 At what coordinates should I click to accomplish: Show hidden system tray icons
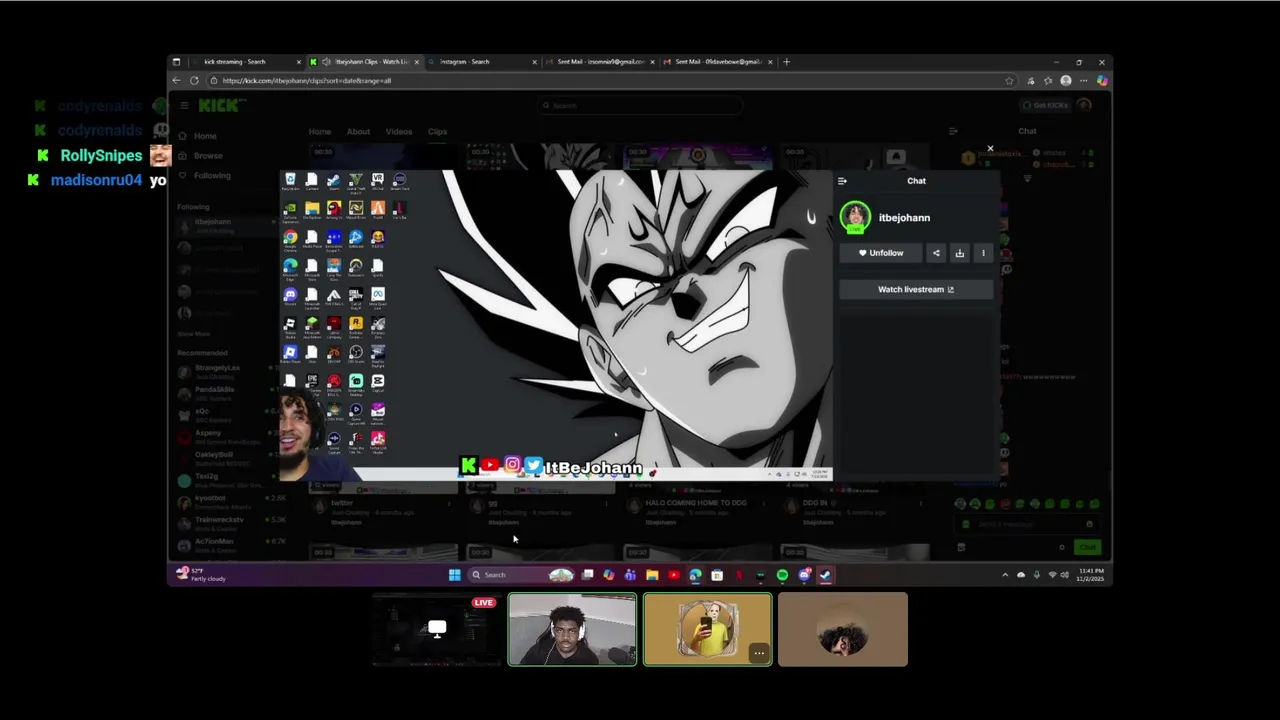coord(1005,575)
